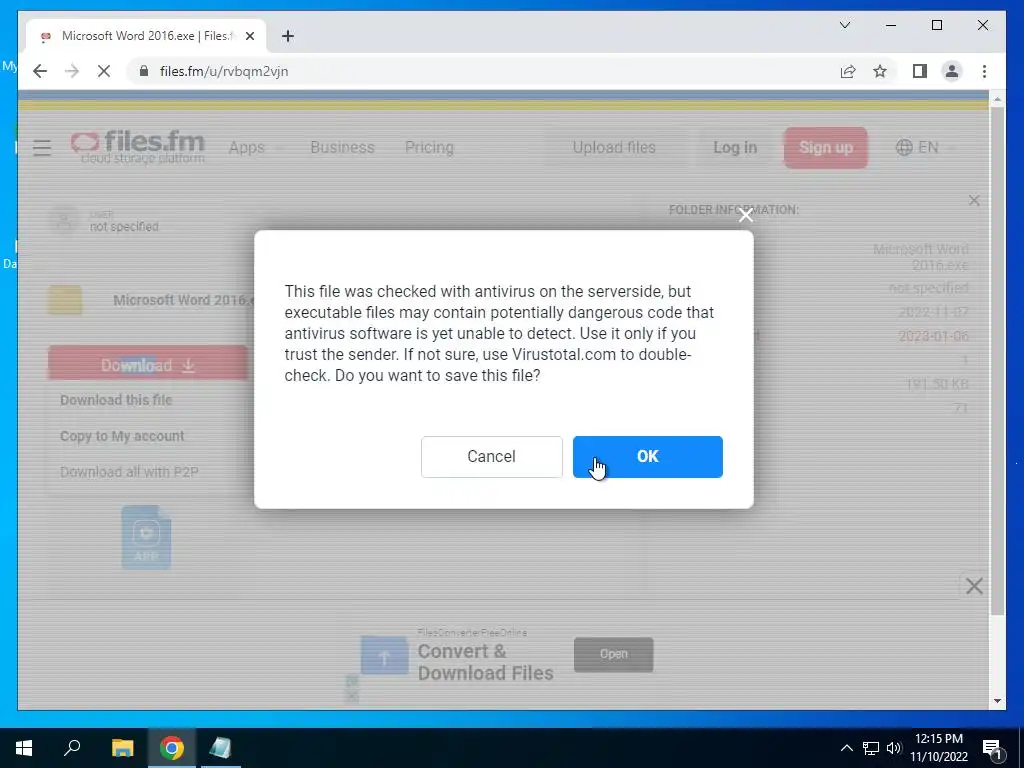The height and width of the screenshot is (768, 1024).
Task: Close the bottom advertisement banner
Action: (x=974, y=586)
